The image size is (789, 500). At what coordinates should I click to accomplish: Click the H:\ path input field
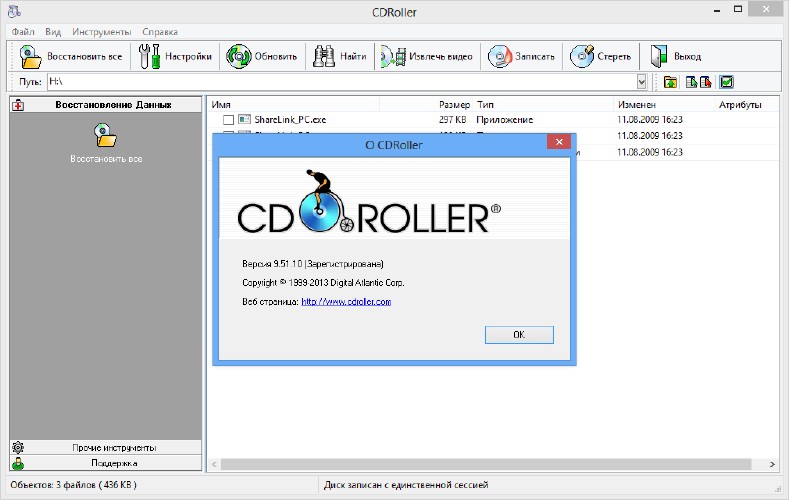(342, 81)
